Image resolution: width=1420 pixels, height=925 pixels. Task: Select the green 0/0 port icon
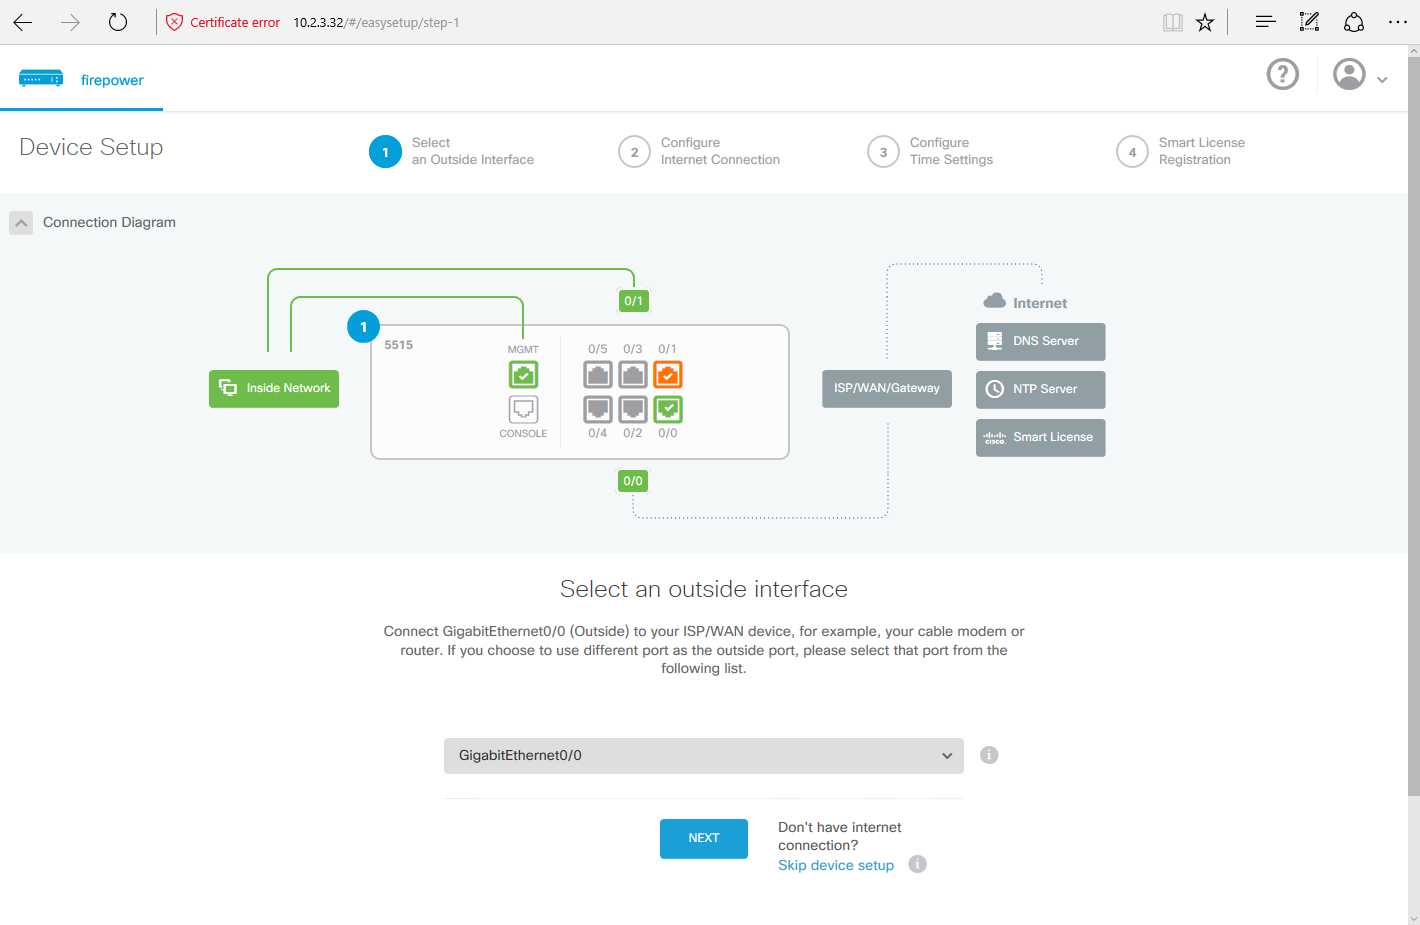click(668, 410)
